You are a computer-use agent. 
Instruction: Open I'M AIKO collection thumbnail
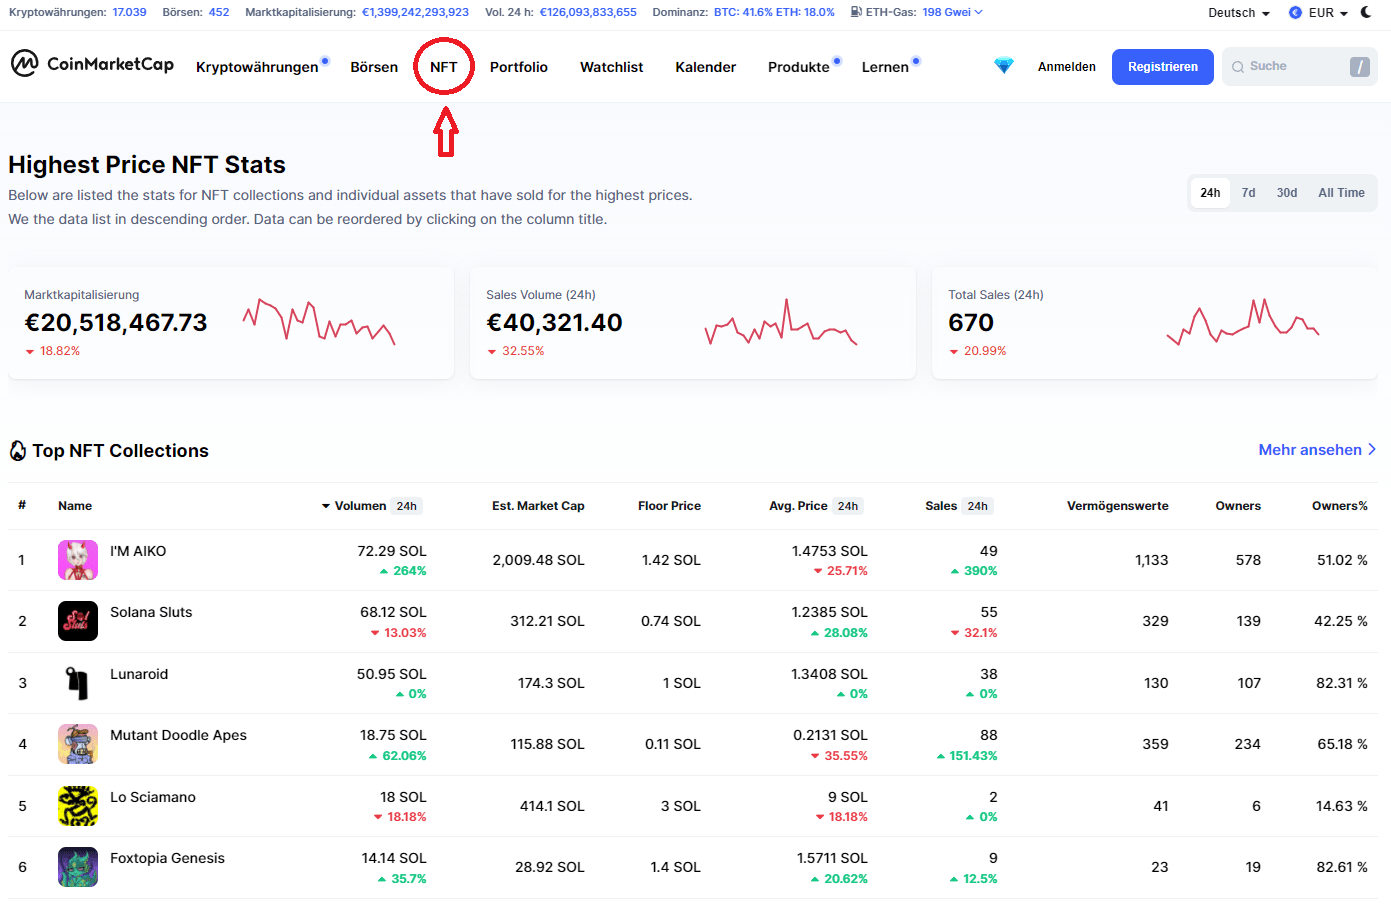point(78,560)
